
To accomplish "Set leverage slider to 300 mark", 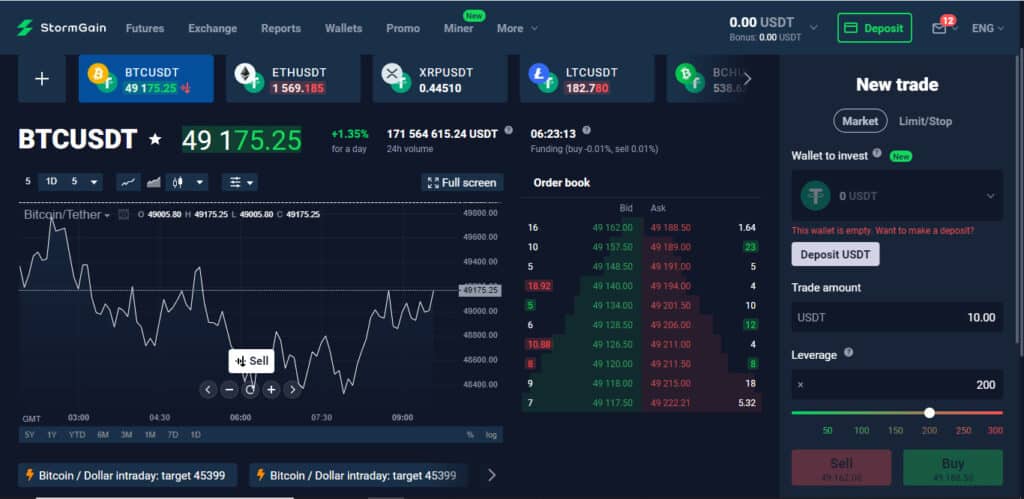I will (x=995, y=430).
